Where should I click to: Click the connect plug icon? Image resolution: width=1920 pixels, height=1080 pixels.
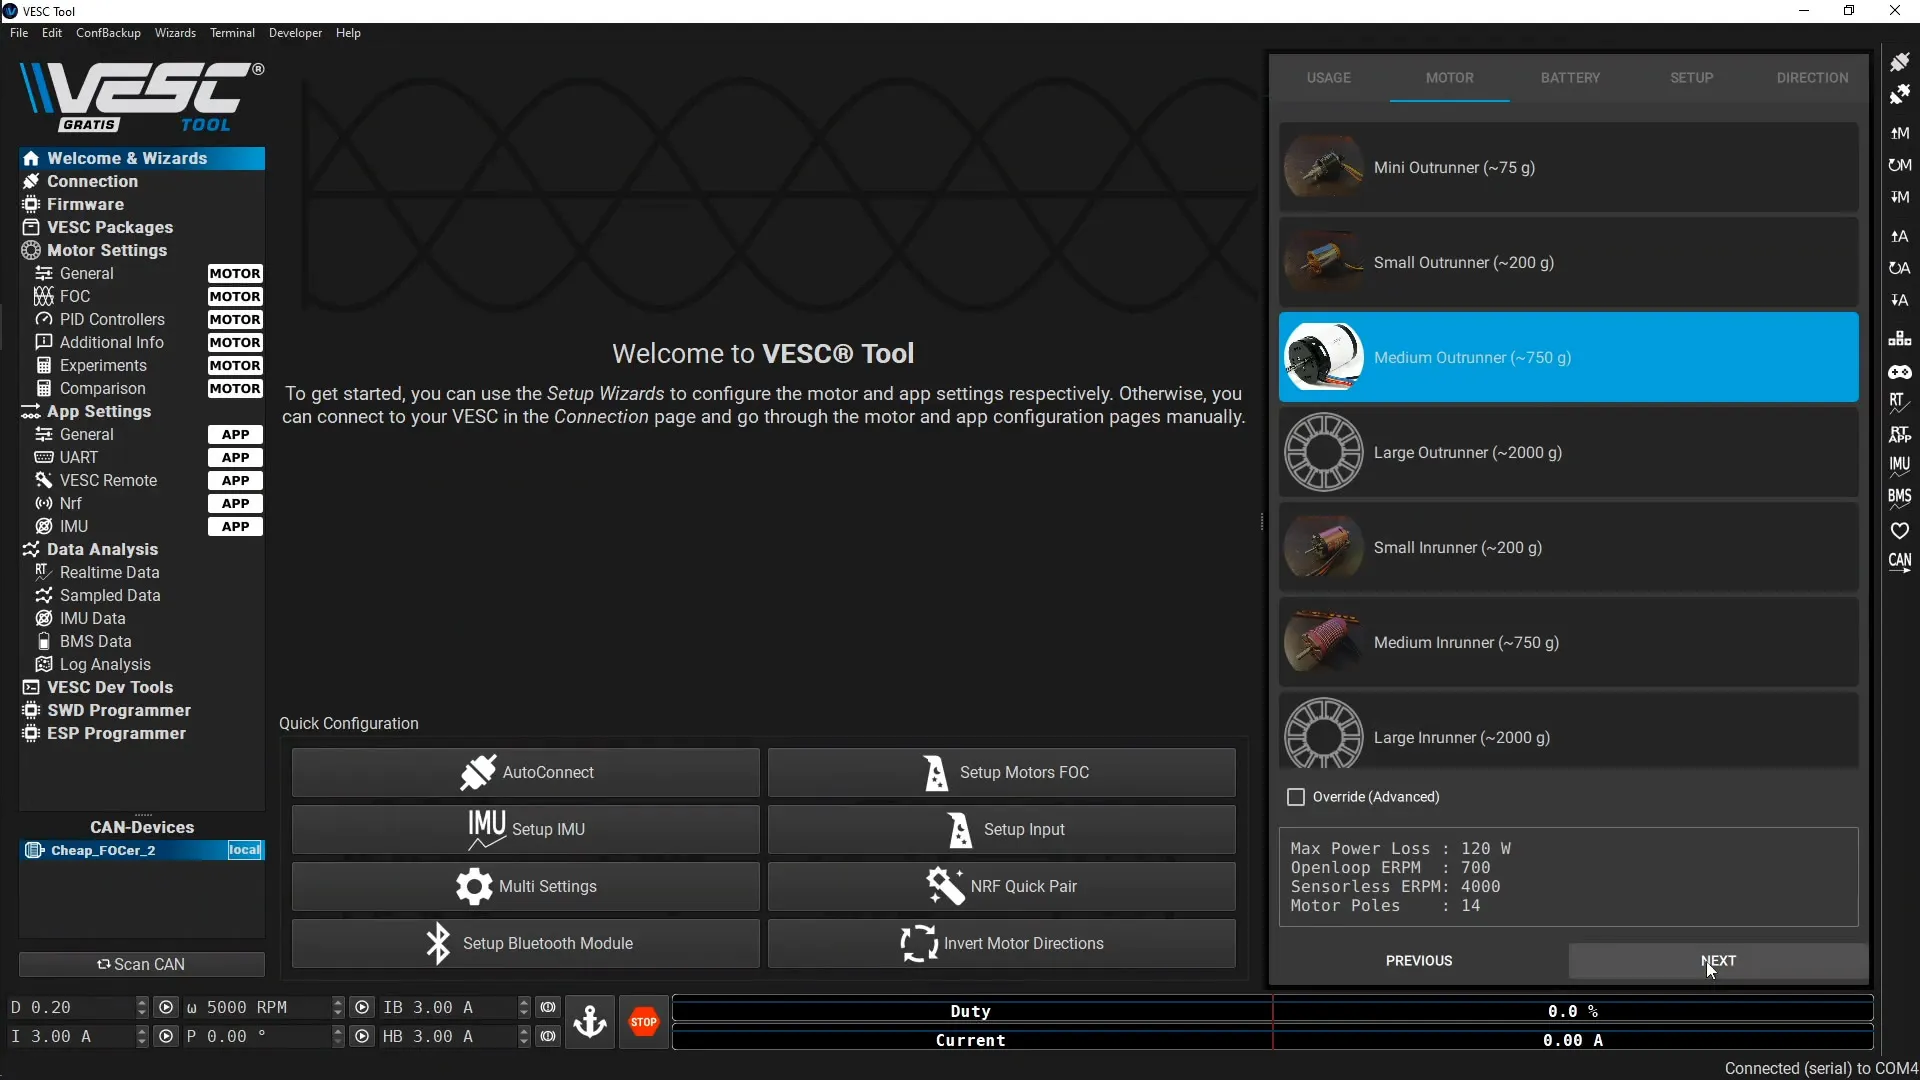1901,61
